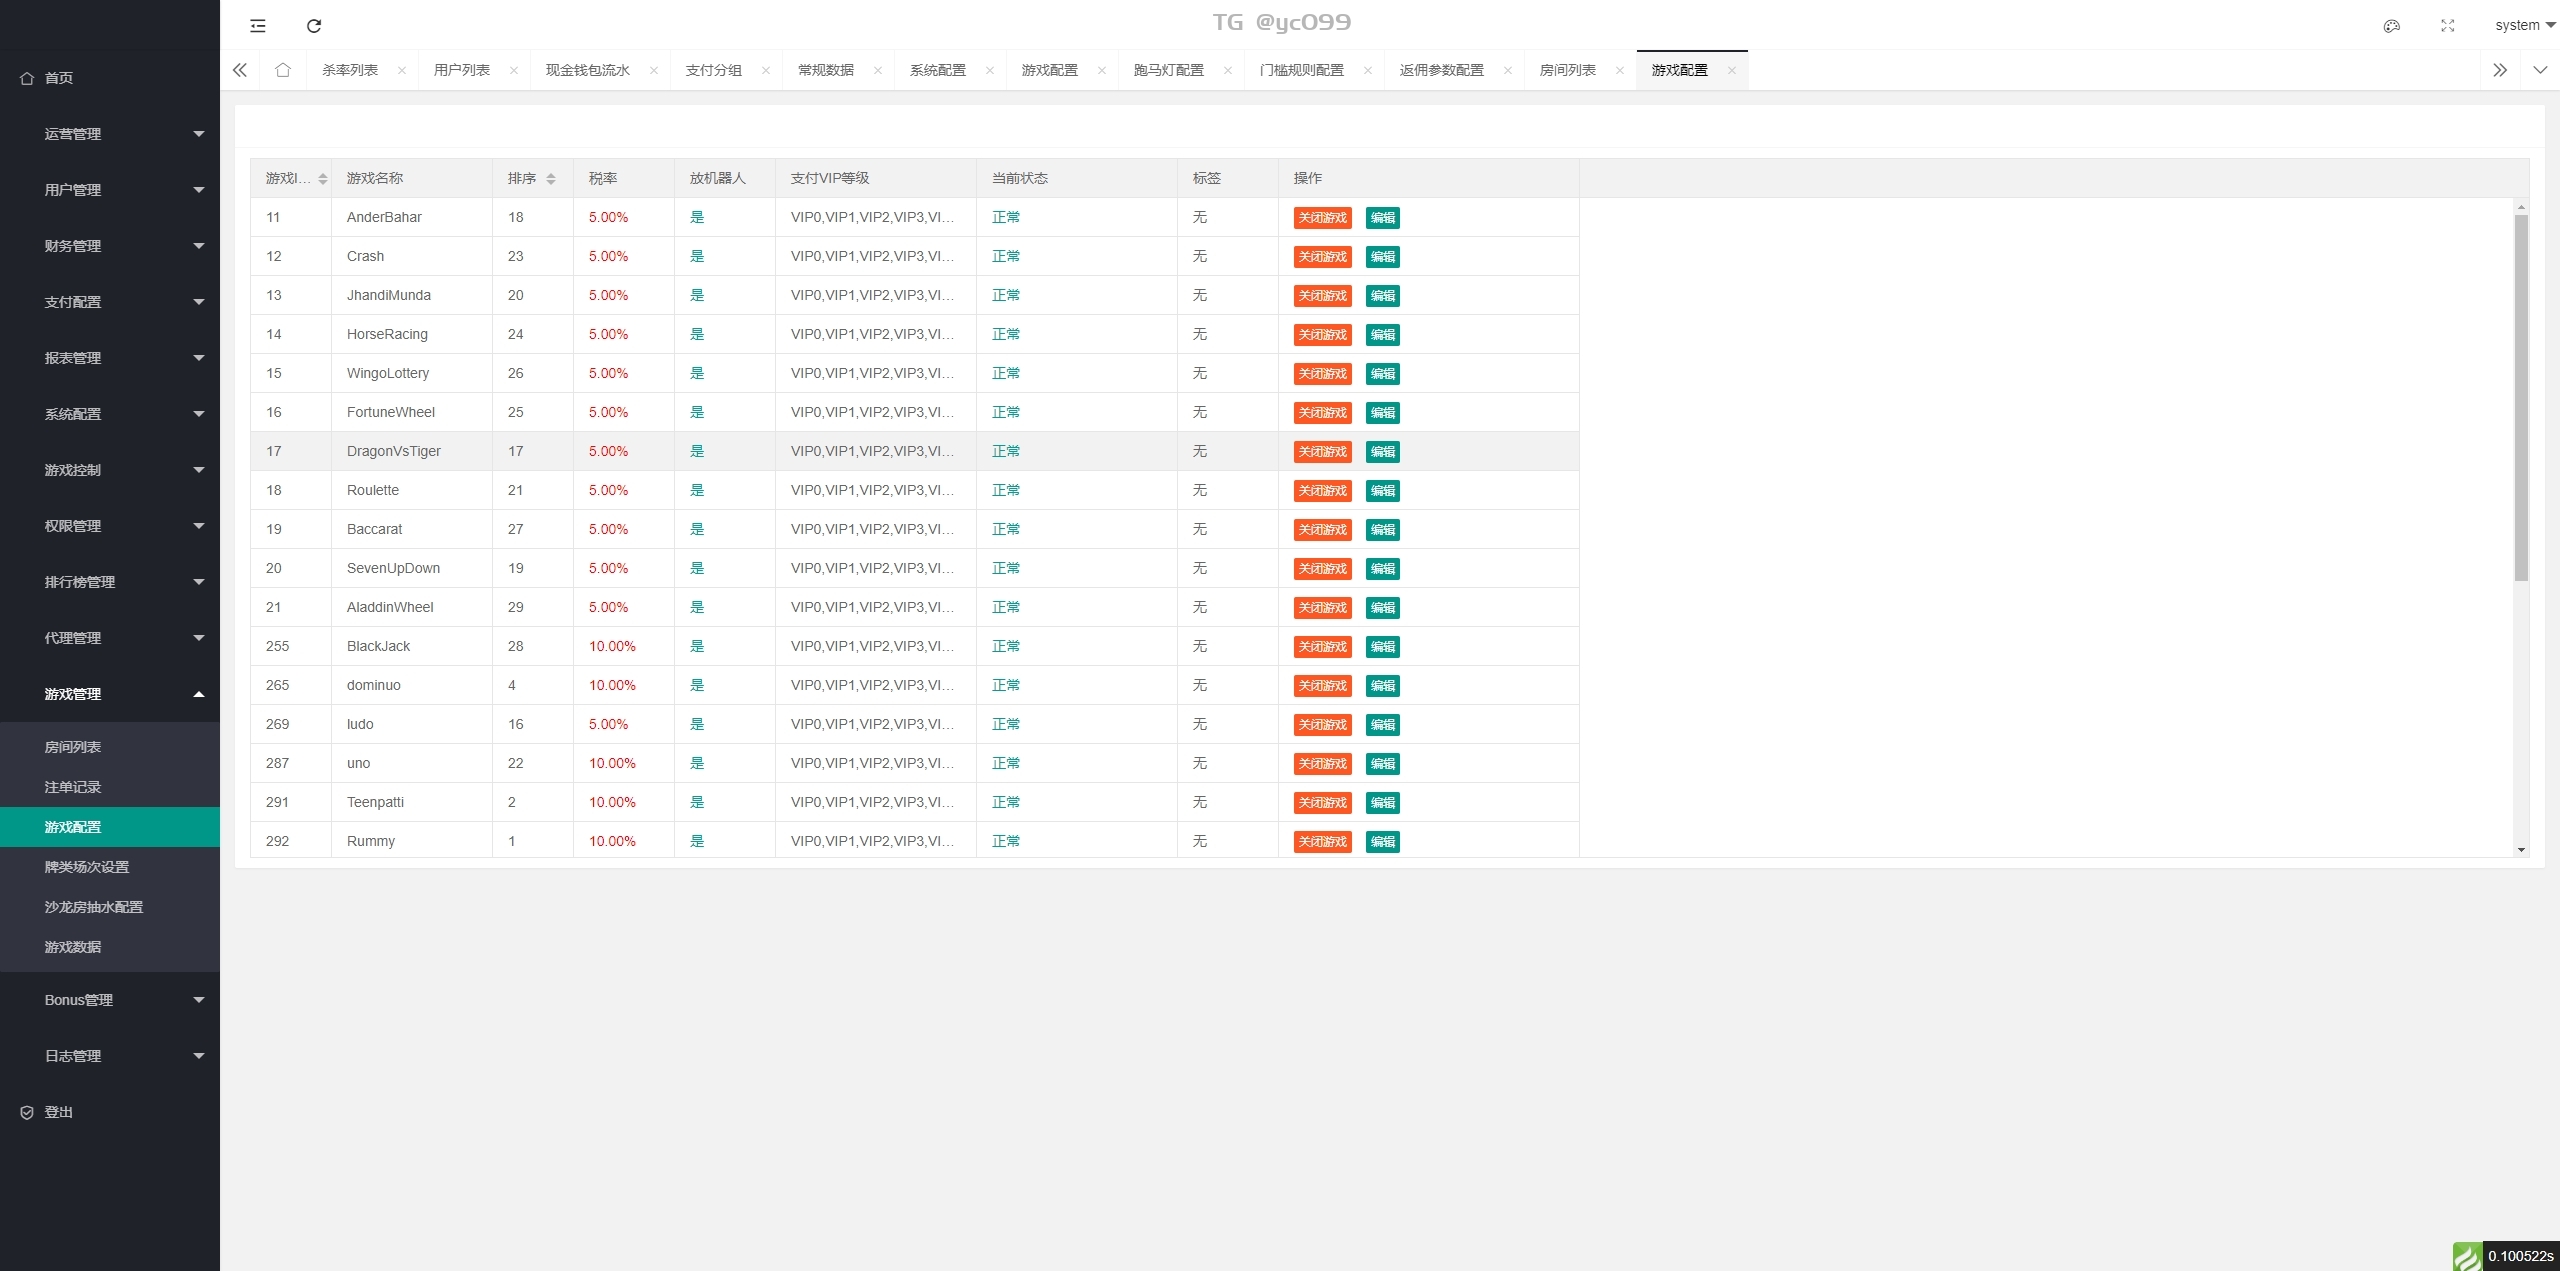The width and height of the screenshot is (2560, 1271).
Task: Click 关闭游戏 for the Crash game
Action: [x=1322, y=257]
